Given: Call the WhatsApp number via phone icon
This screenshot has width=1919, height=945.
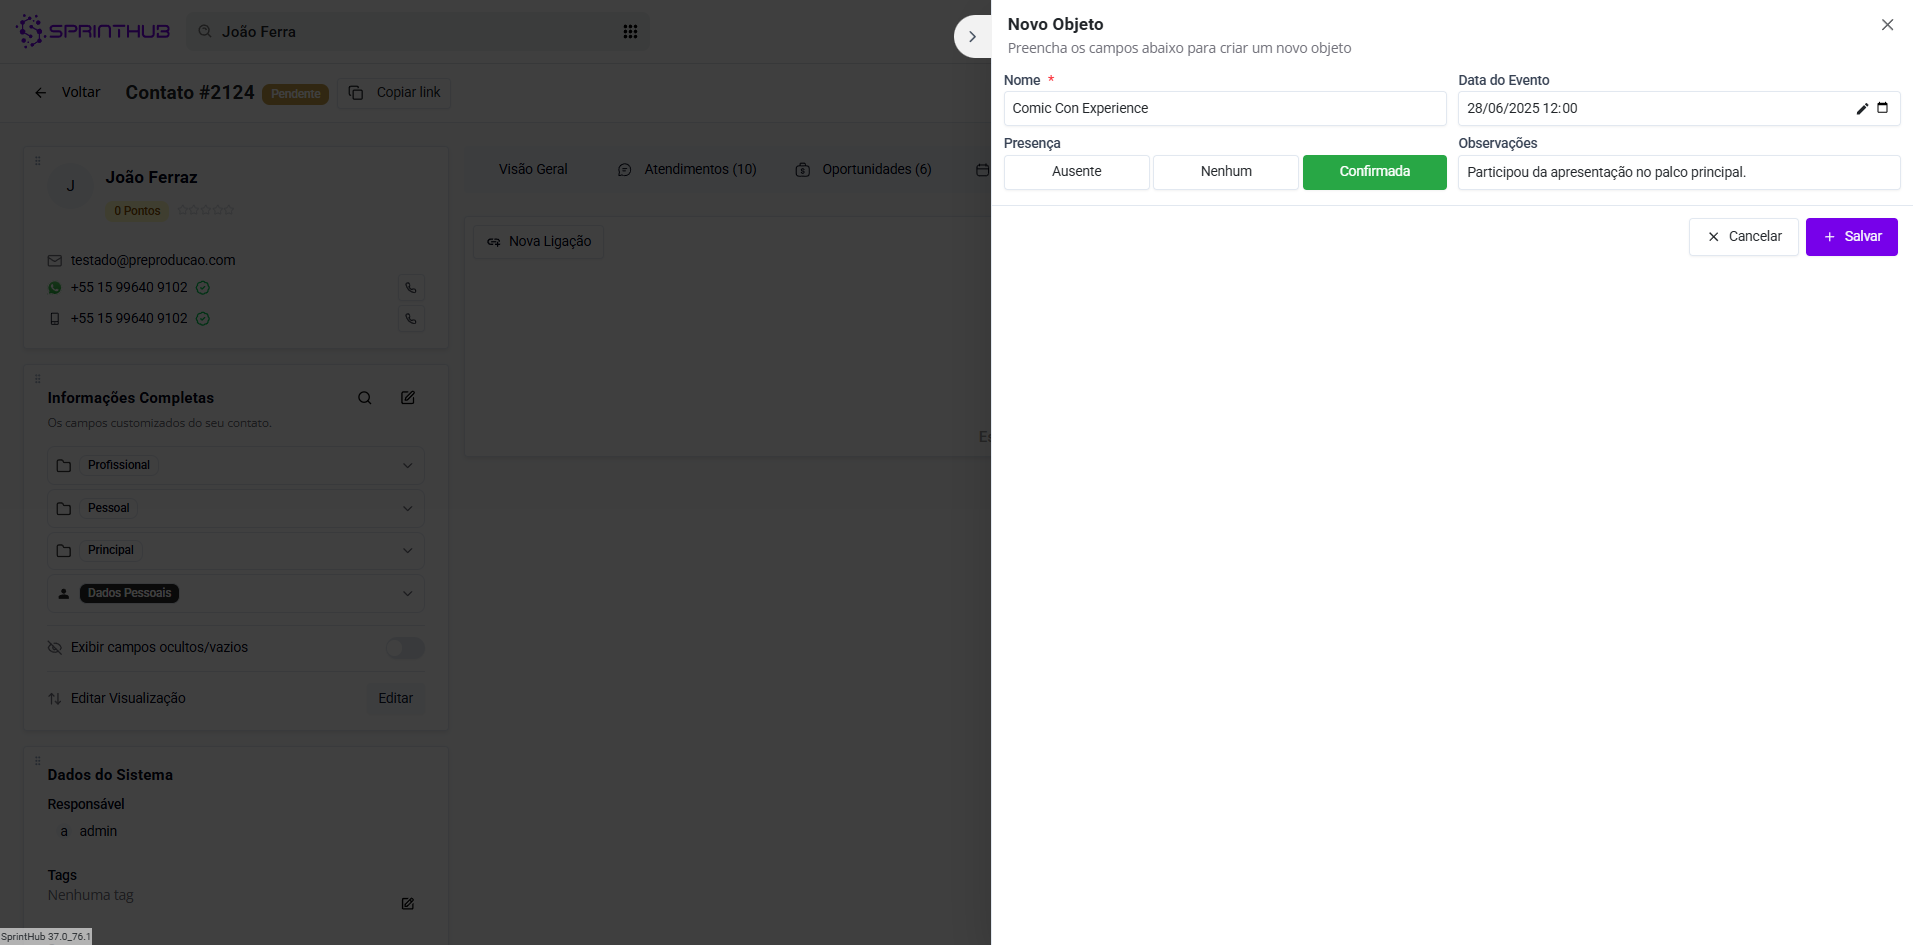Looking at the screenshot, I should [411, 288].
